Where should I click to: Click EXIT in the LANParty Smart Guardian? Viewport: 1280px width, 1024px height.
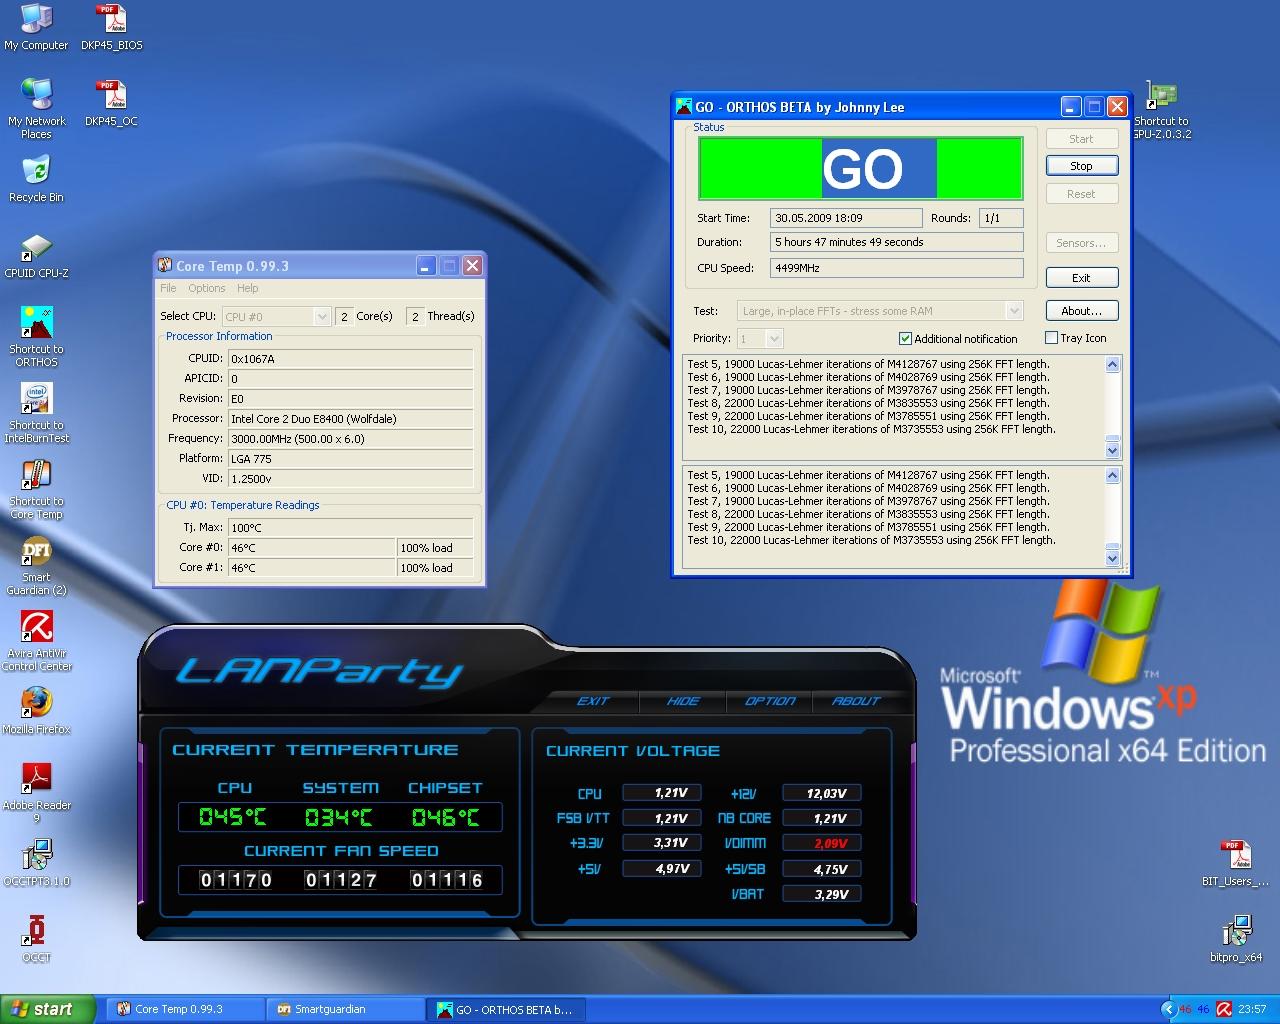pyautogui.click(x=593, y=701)
